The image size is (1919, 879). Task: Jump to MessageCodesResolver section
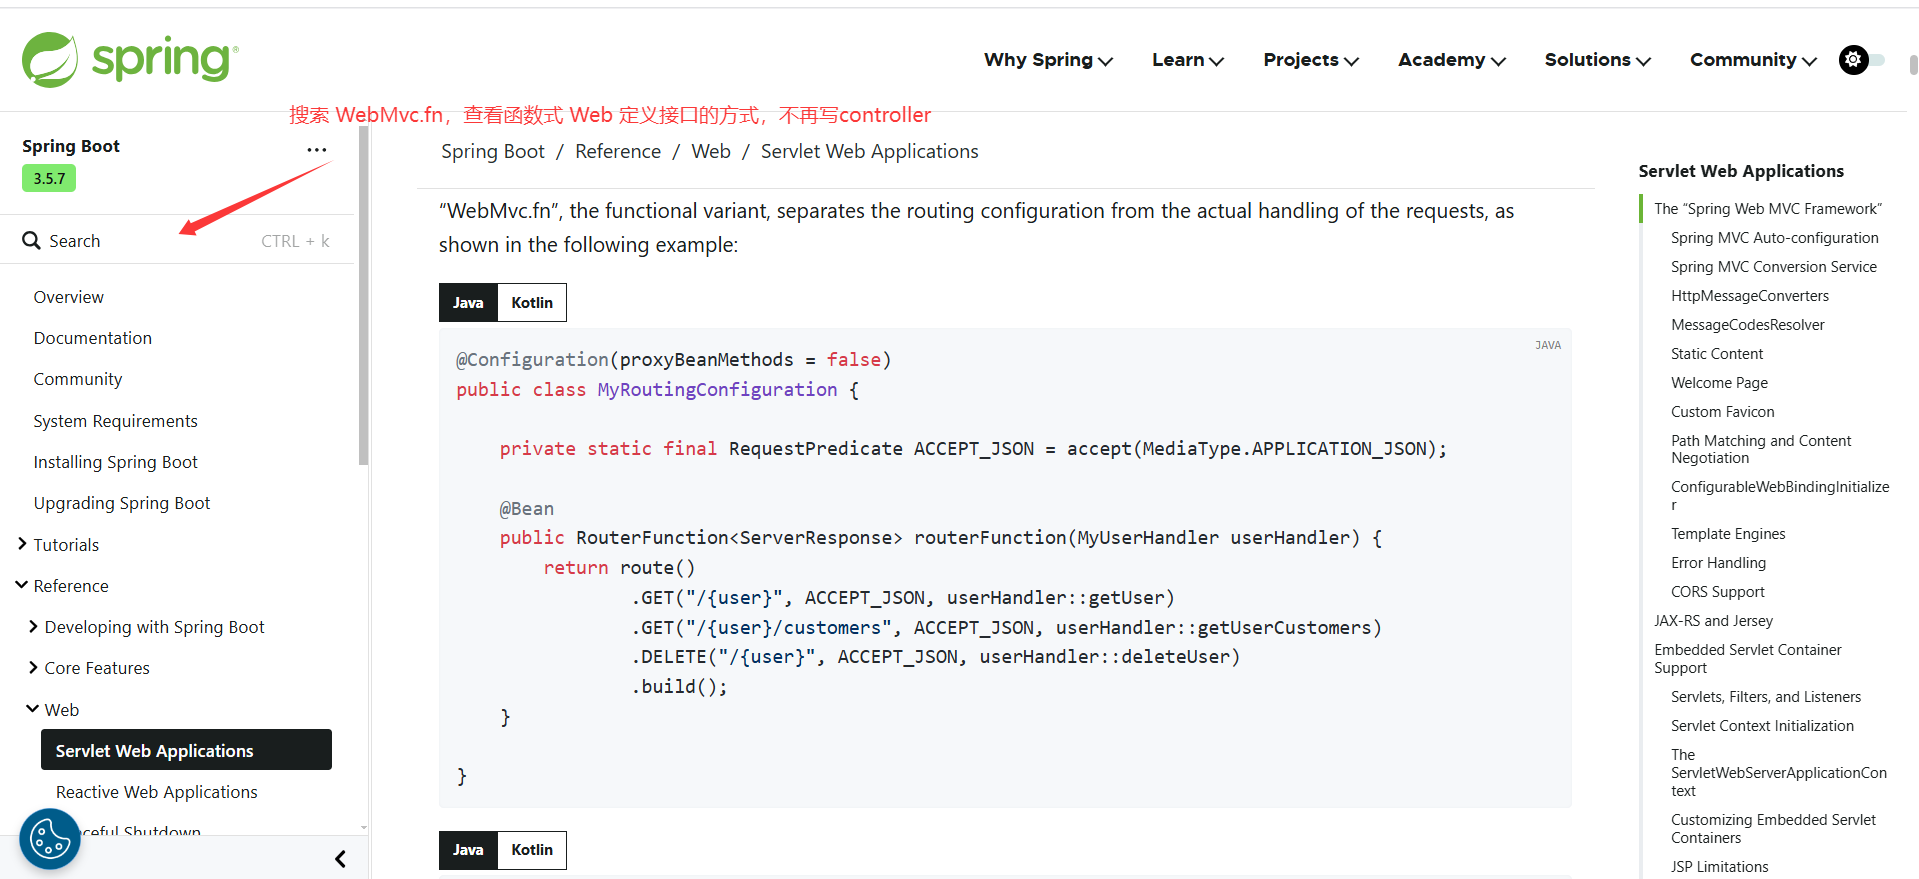pyautogui.click(x=1748, y=325)
